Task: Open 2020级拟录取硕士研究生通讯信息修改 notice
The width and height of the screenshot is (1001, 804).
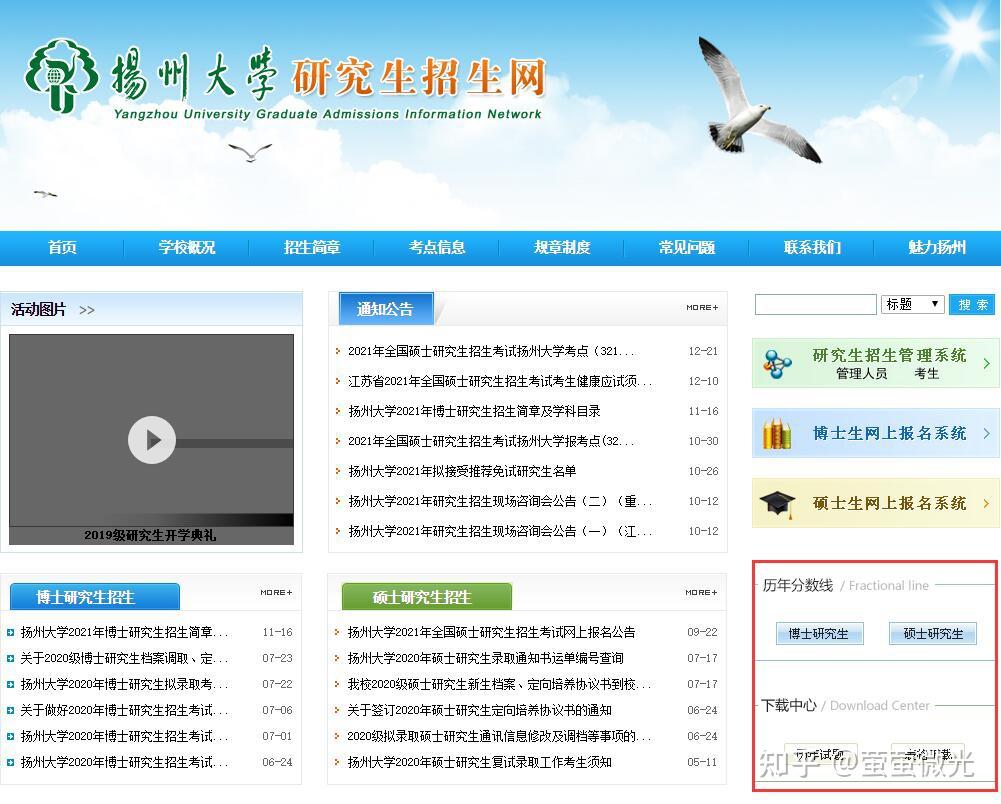Action: point(499,736)
